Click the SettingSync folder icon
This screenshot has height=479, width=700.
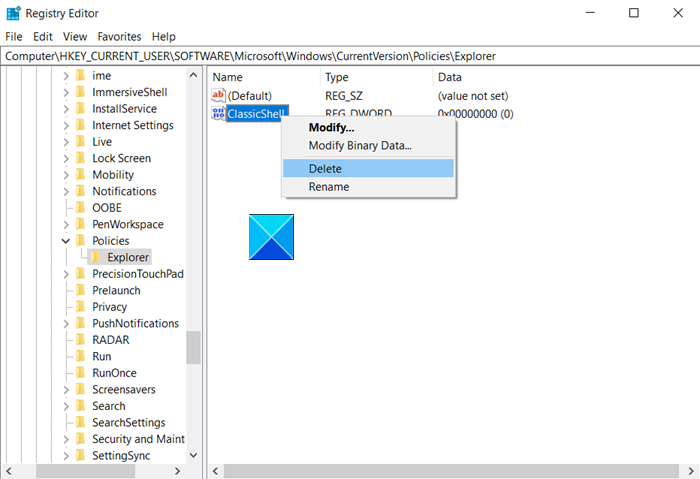tap(81, 455)
